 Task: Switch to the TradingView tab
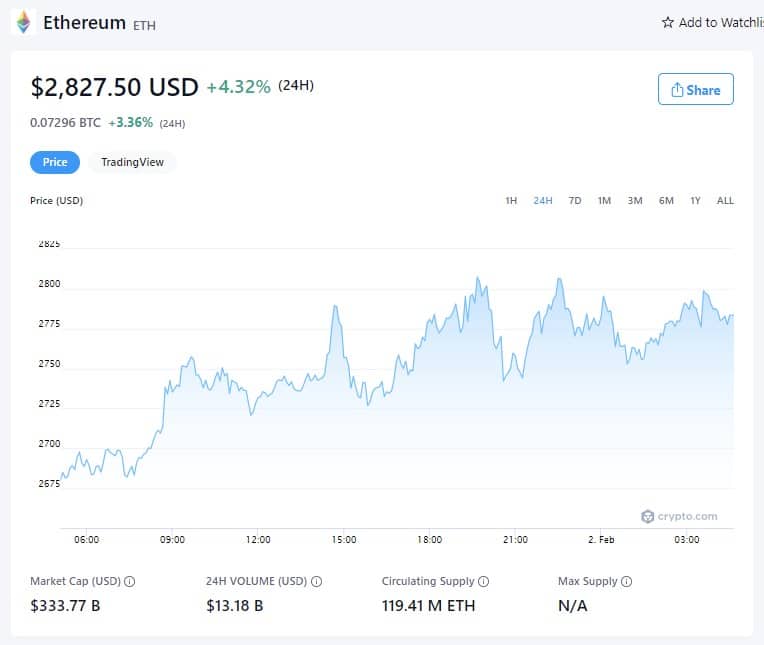pos(132,162)
